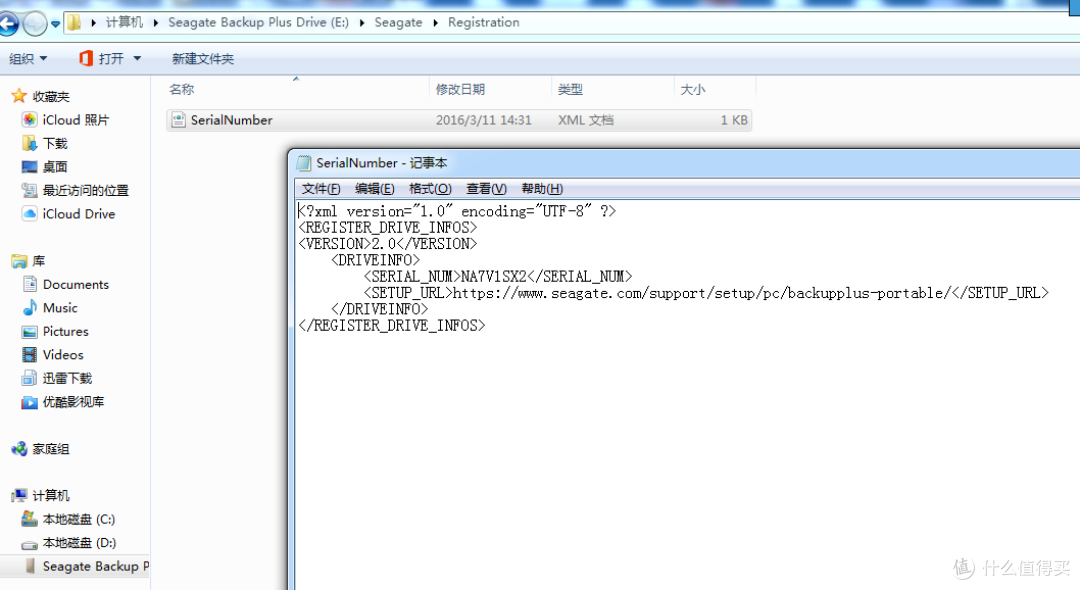
Task: Select Seagate in the address breadcrumb
Action: tap(398, 22)
